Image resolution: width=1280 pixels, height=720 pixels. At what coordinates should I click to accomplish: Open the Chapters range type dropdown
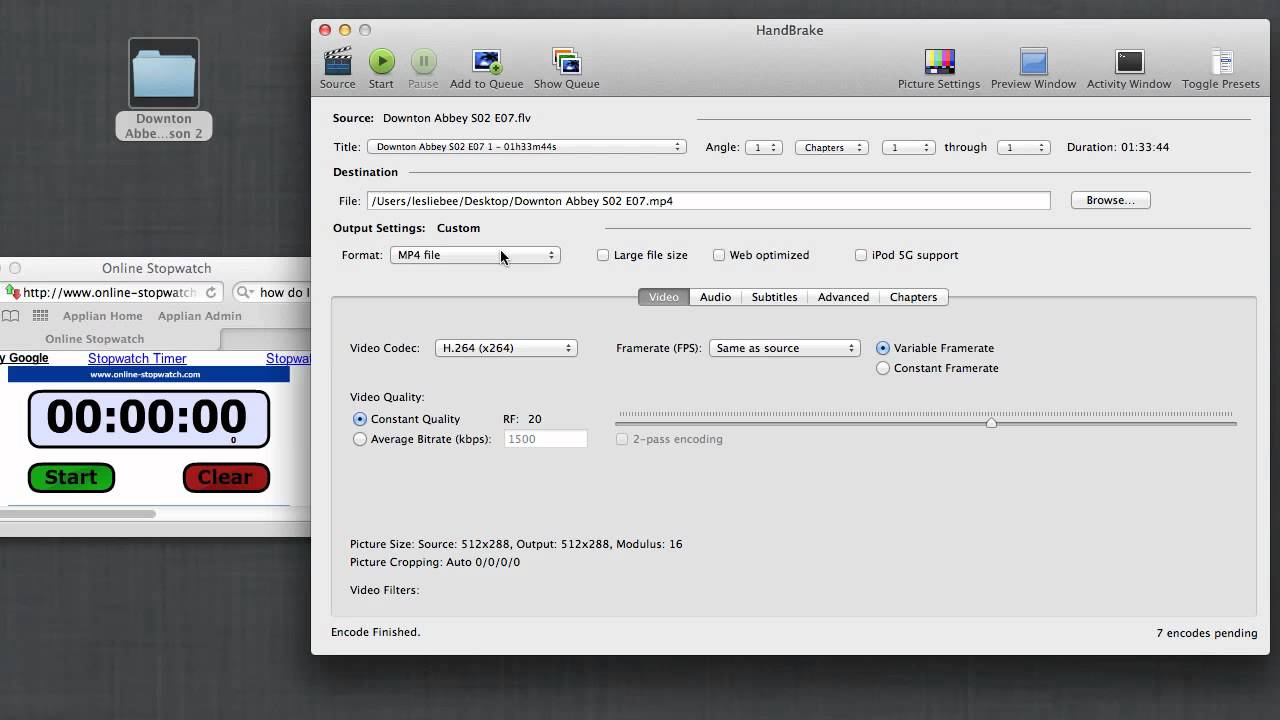pyautogui.click(x=831, y=147)
